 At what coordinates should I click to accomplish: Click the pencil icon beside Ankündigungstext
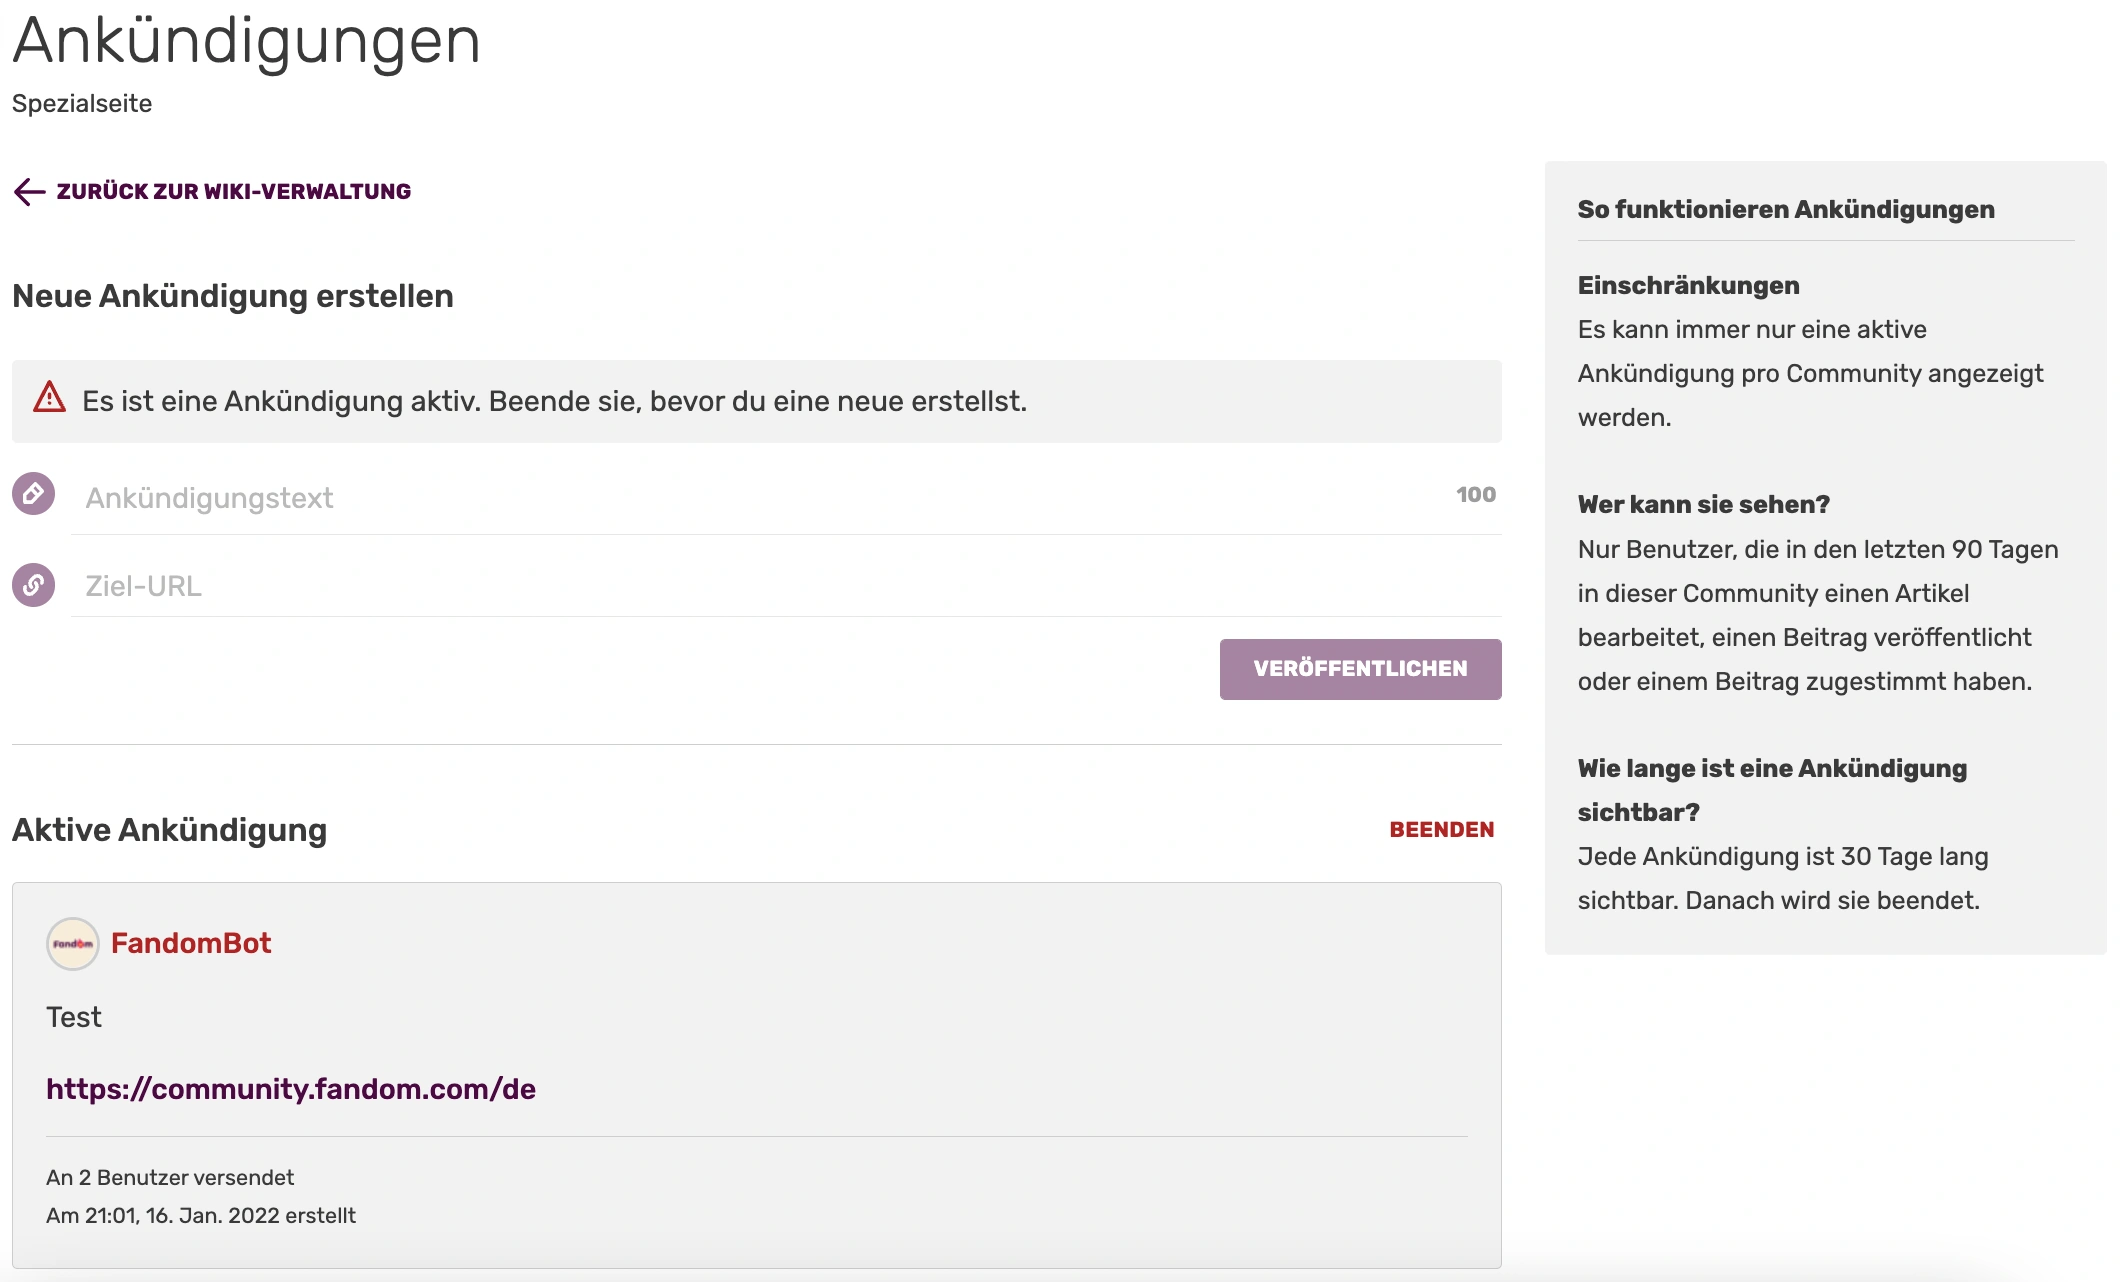34,494
